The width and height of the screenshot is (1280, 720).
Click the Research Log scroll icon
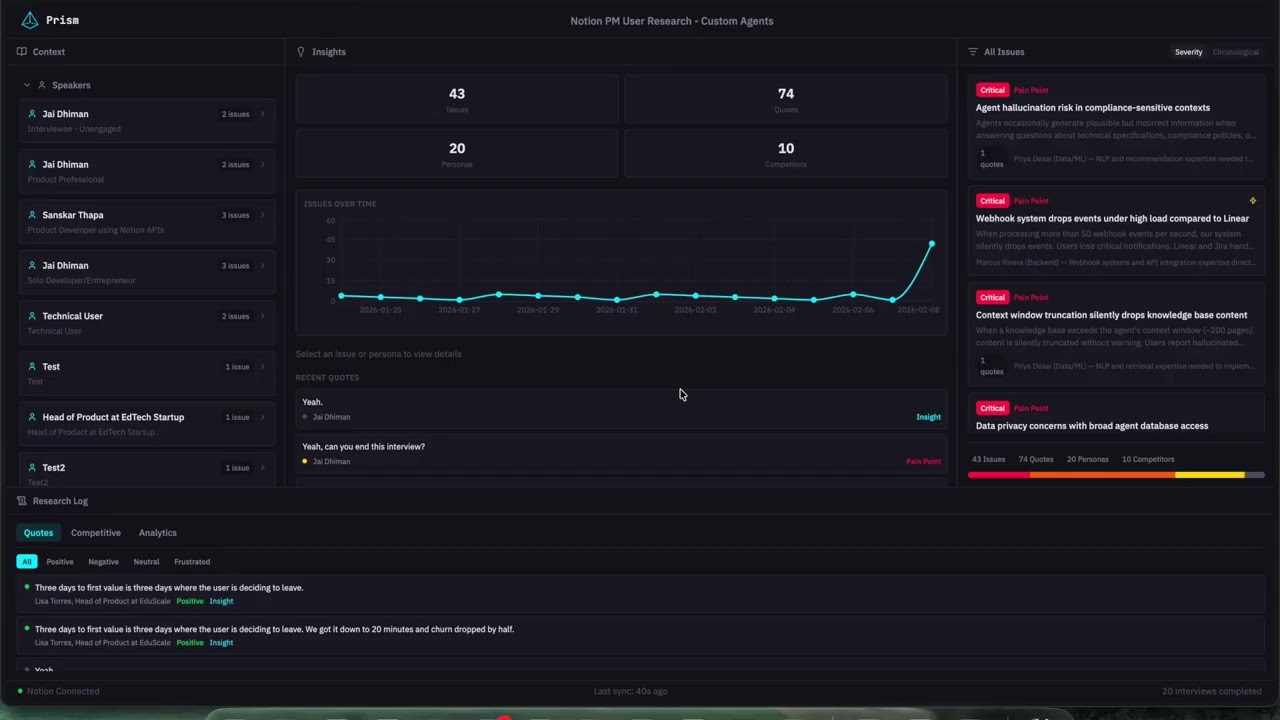click(22, 501)
